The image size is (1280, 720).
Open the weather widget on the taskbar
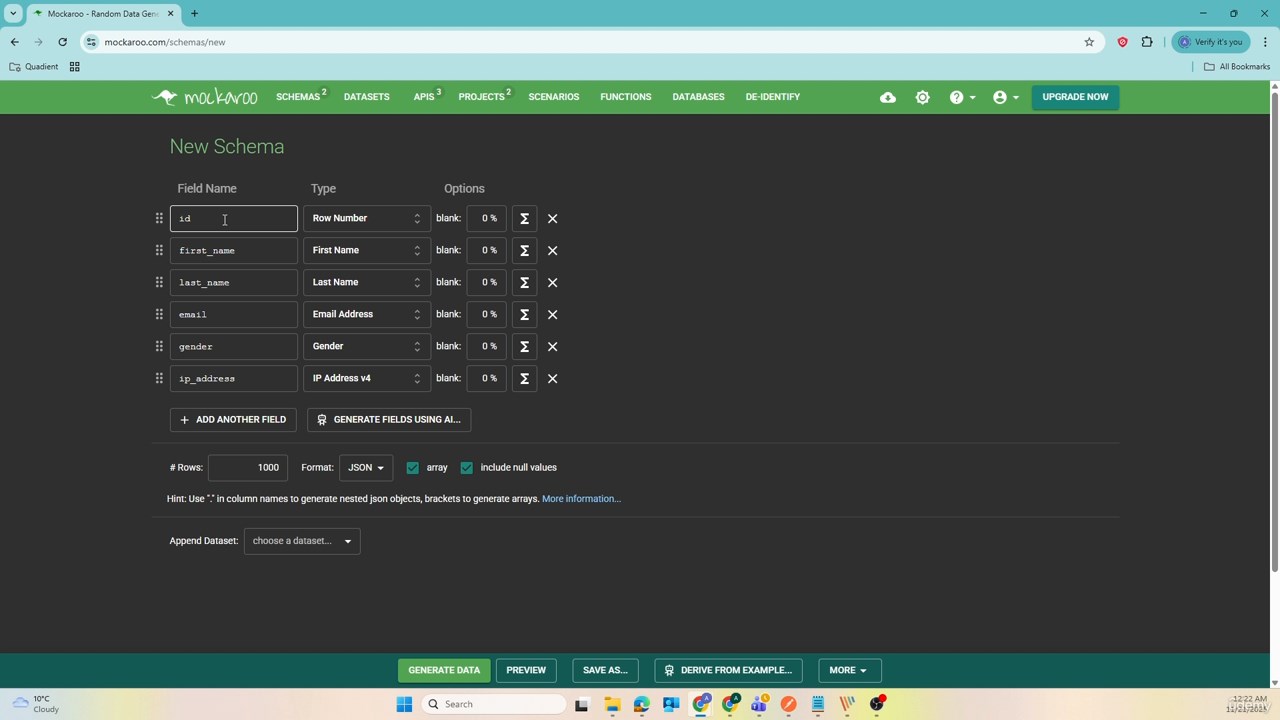(36, 704)
